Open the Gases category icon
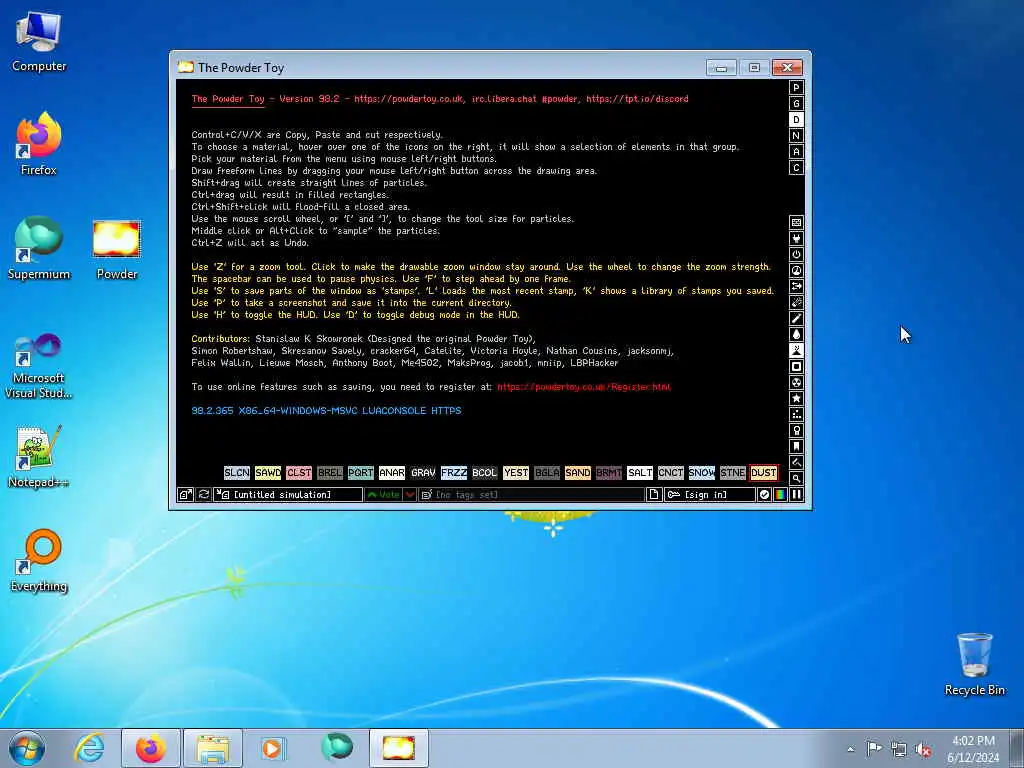Screen dimensions: 1024x768 pyautogui.click(x=796, y=319)
